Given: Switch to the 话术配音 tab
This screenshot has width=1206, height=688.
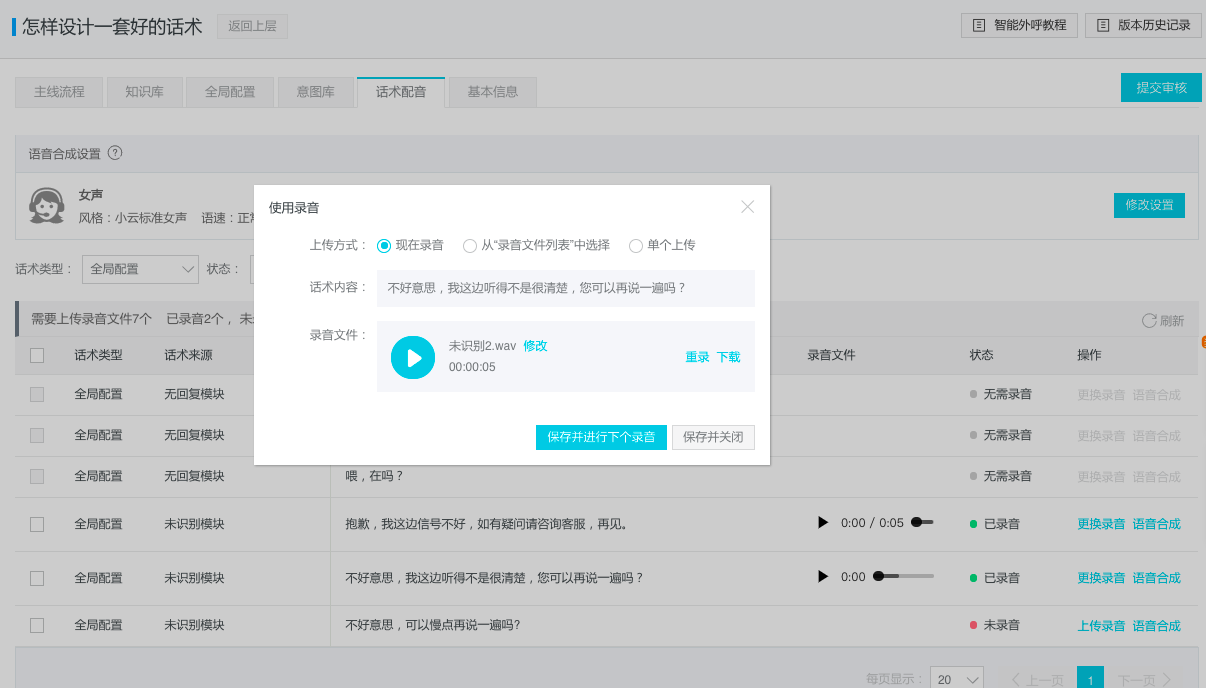Looking at the screenshot, I should (x=401, y=92).
